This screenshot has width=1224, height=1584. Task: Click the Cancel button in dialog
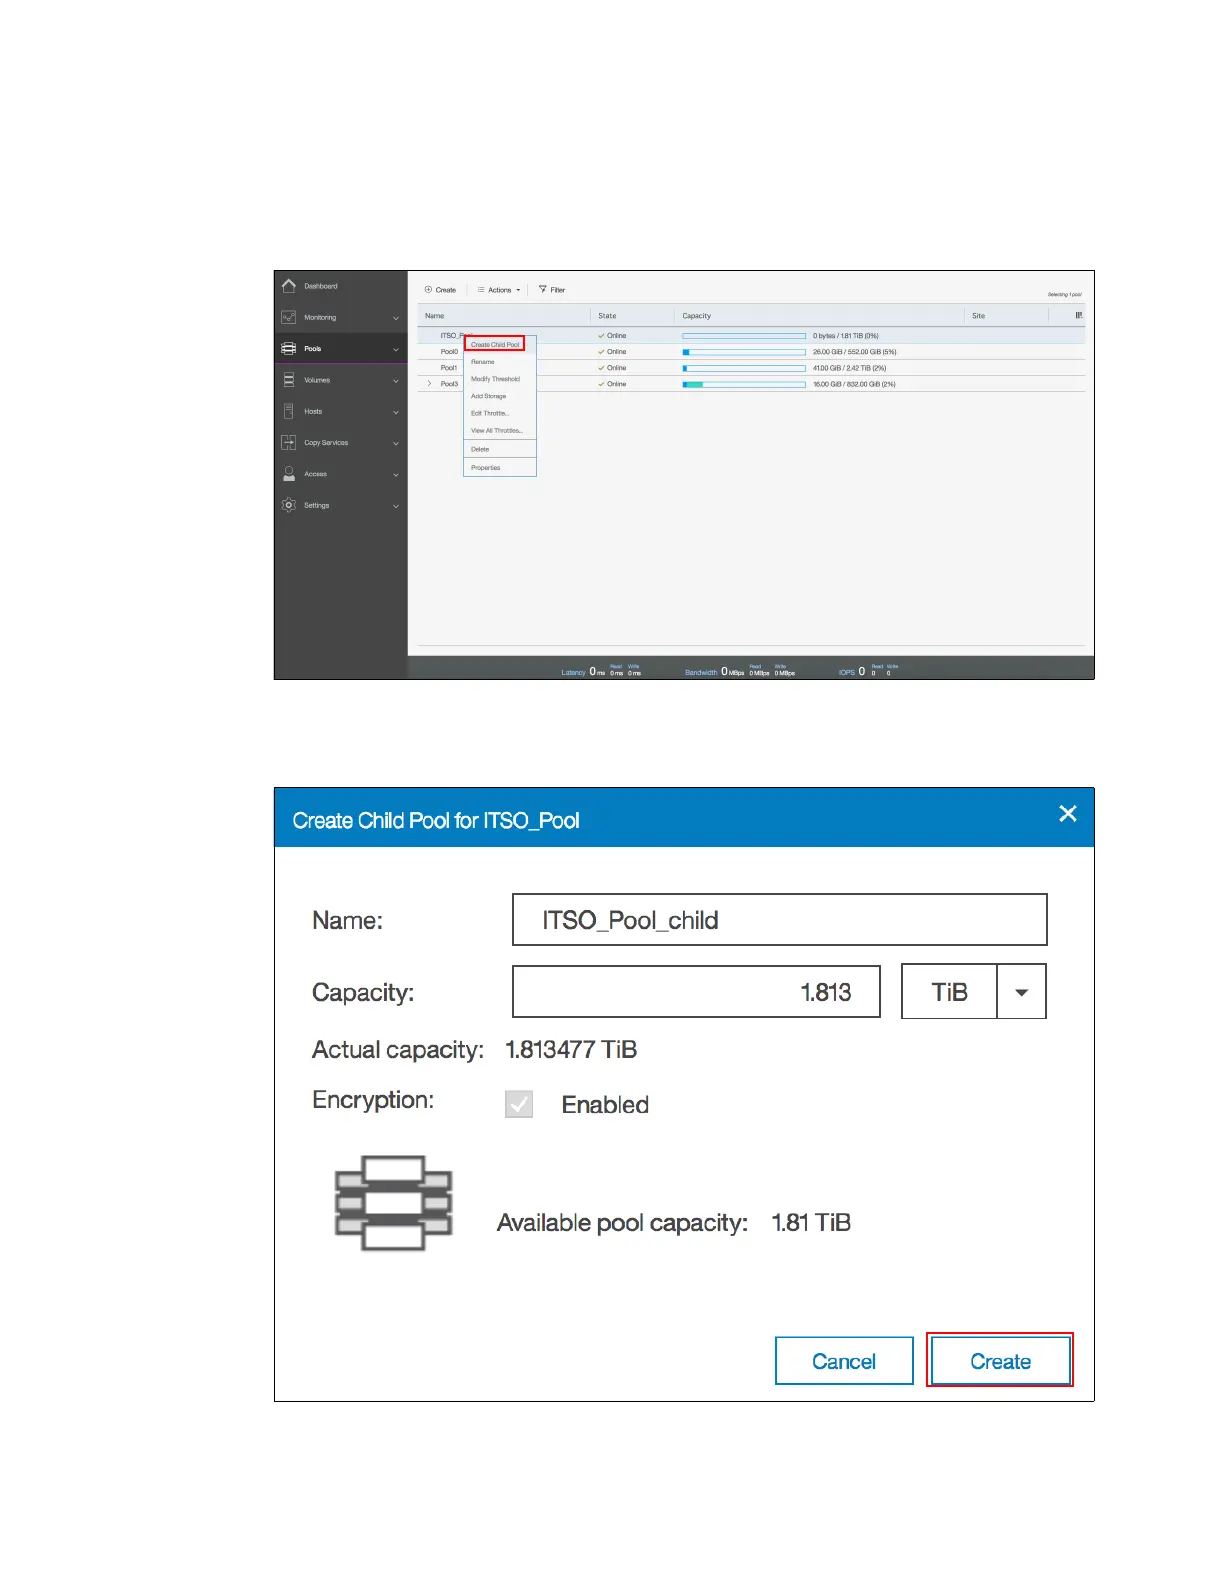coord(844,1361)
